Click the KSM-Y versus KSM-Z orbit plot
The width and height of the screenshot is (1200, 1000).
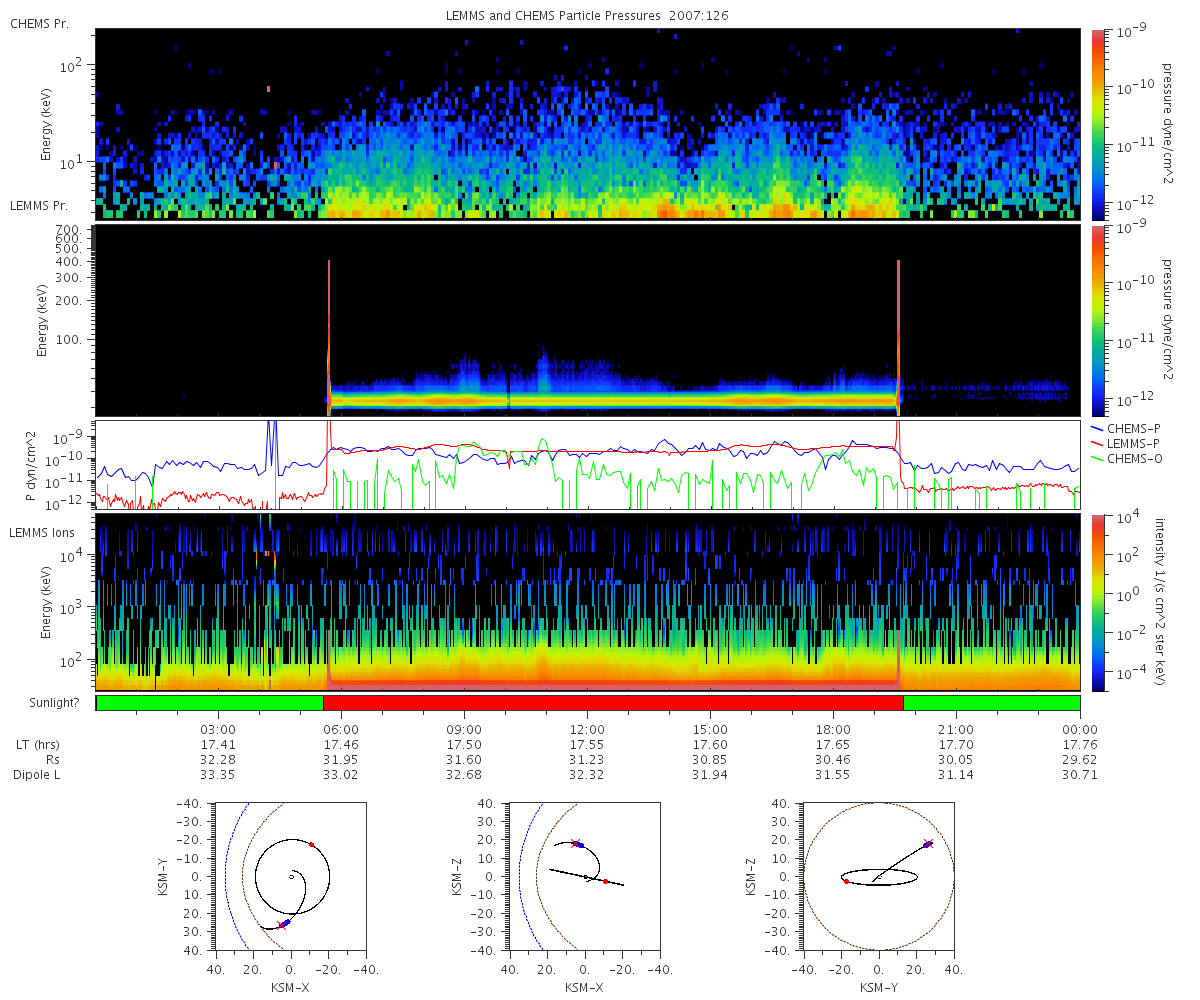point(879,876)
